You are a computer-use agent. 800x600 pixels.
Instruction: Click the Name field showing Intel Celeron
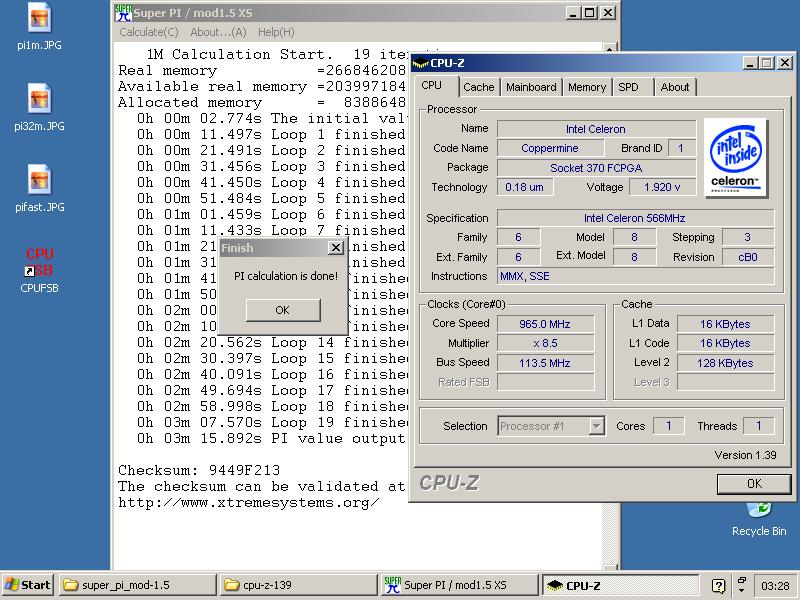pyautogui.click(x=596, y=129)
